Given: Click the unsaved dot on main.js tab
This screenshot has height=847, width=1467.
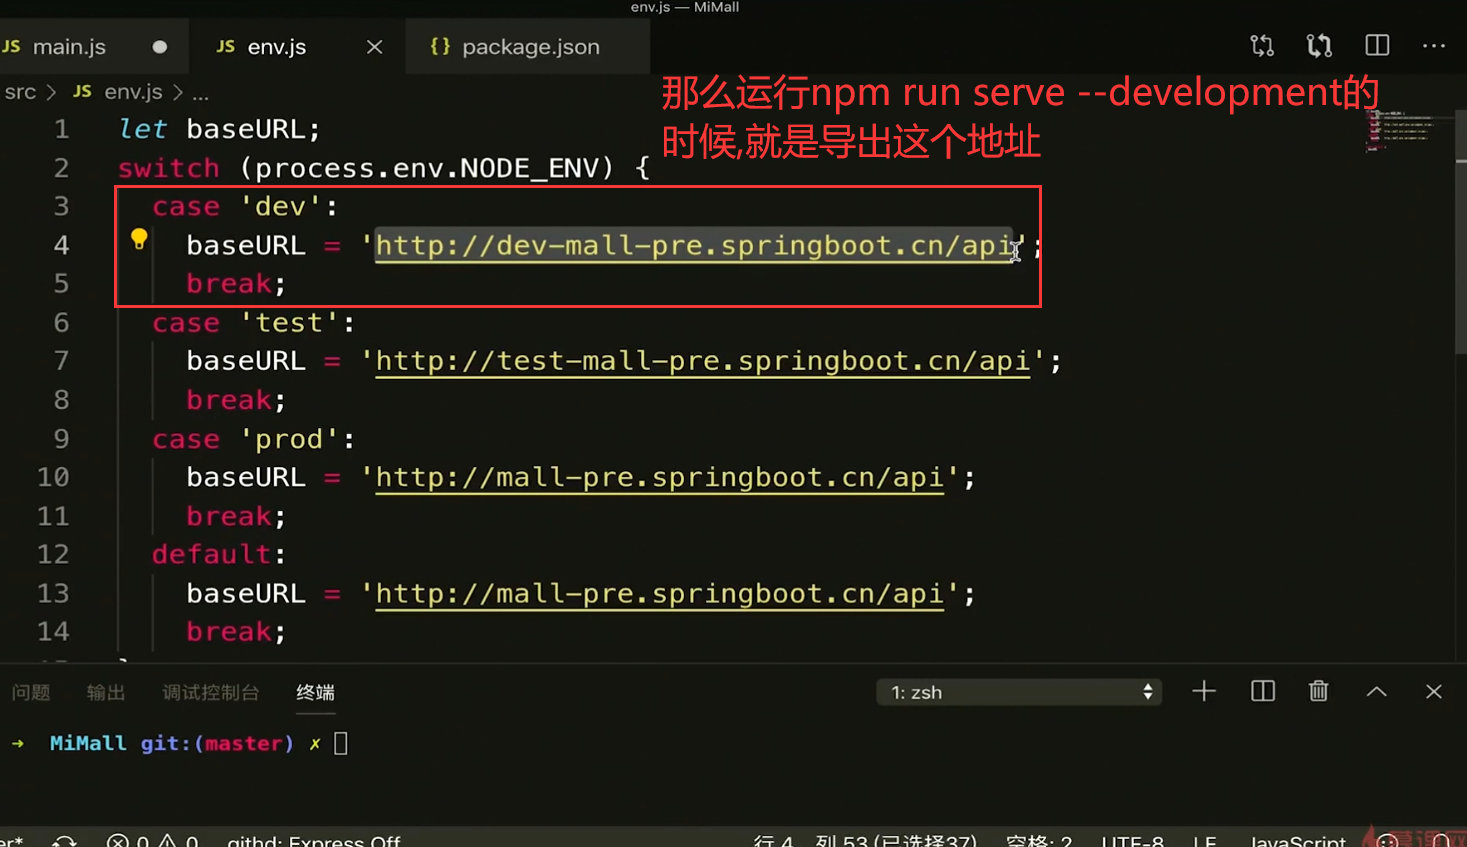Looking at the screenshot, I should click(159, 47).
